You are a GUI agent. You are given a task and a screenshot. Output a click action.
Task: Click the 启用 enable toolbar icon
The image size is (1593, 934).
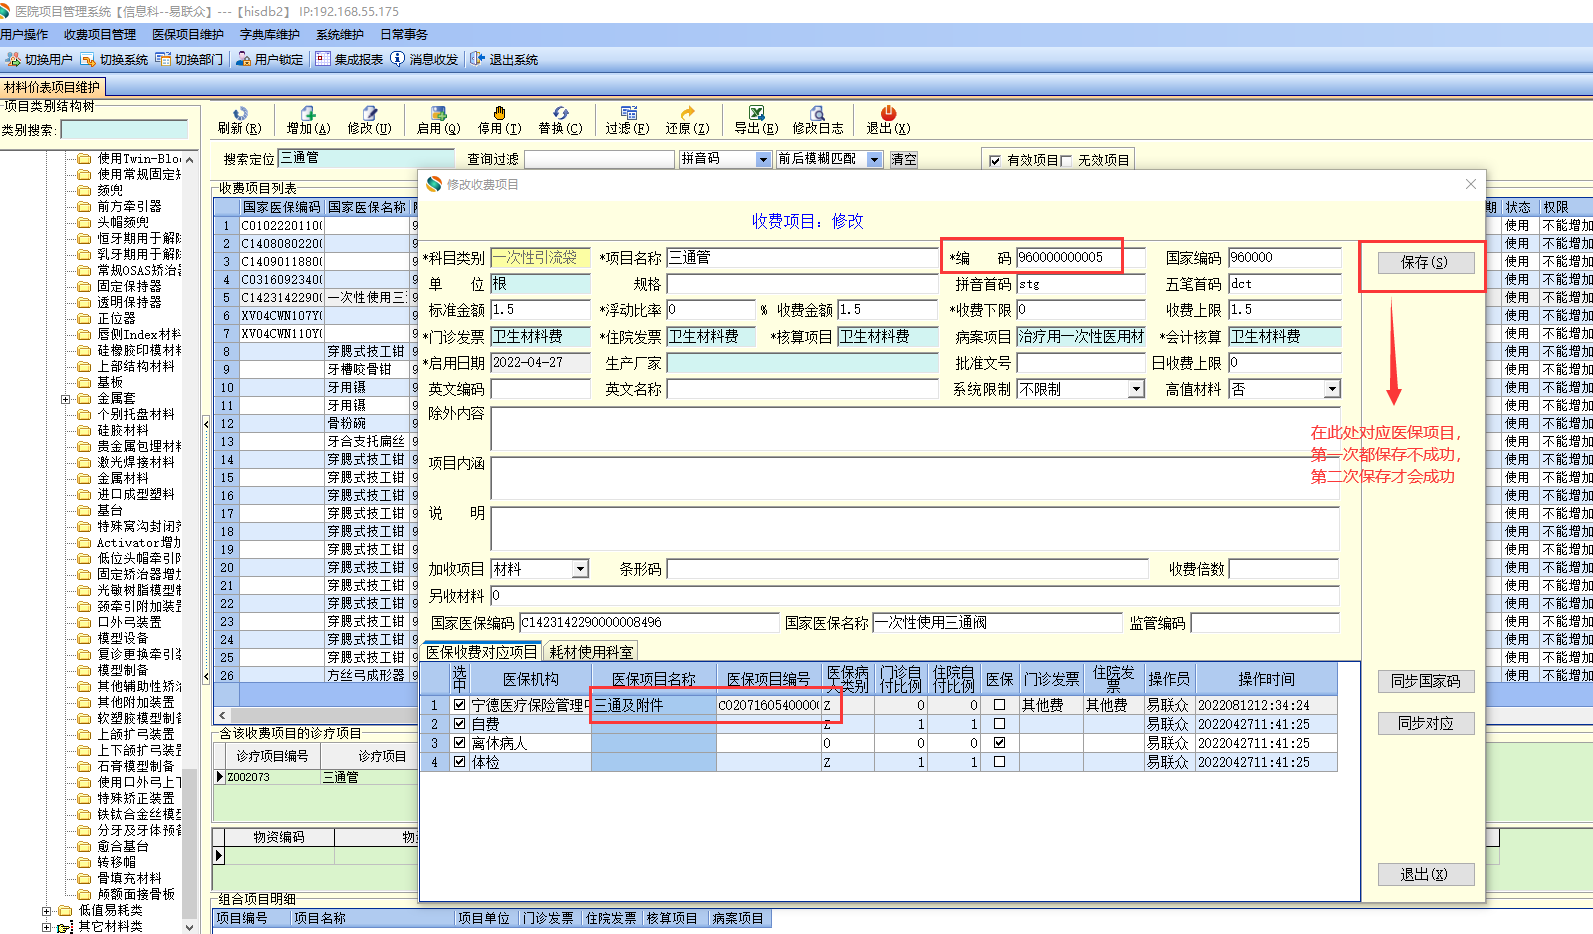(438, 113)
